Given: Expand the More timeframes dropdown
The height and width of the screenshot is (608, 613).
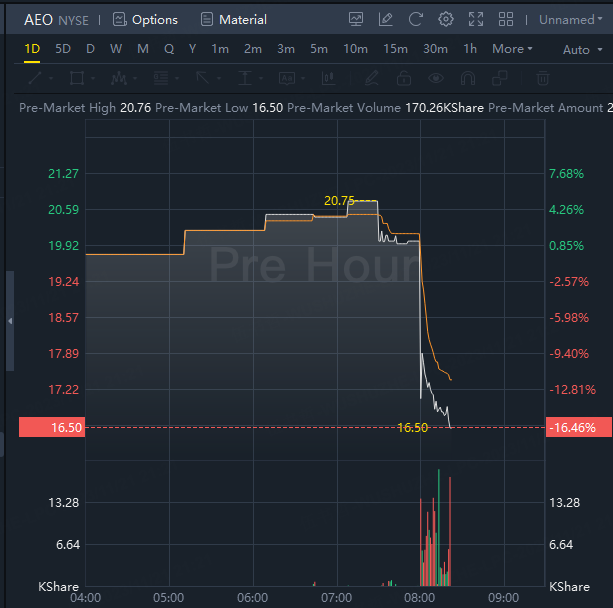Looking at the screenshot, I should pyautogui.click(x=512, y=49).
